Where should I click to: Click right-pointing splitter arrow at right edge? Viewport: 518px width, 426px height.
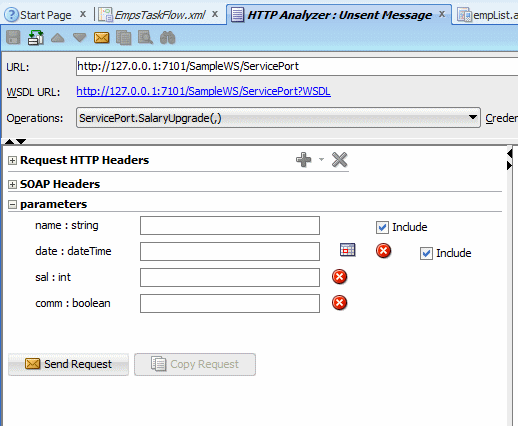509,165
